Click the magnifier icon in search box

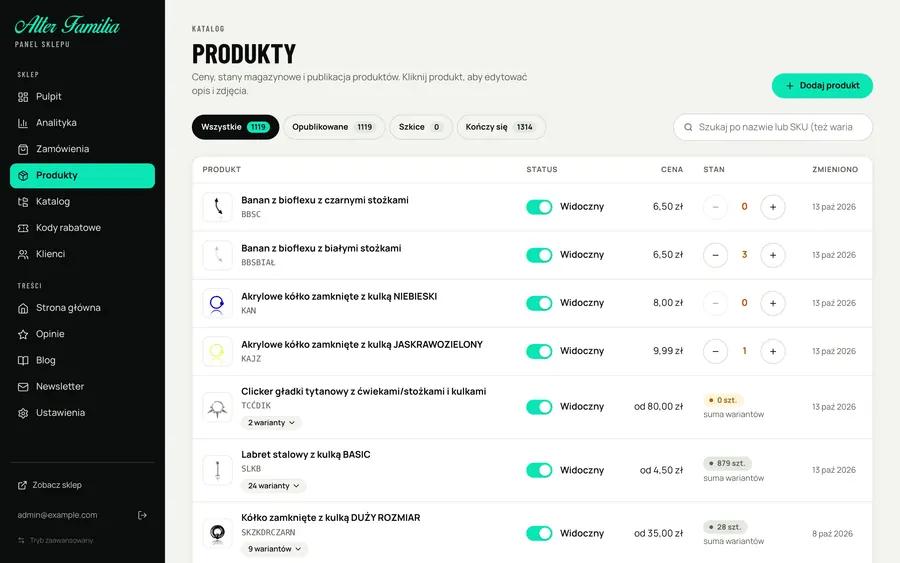coord(688,127)
